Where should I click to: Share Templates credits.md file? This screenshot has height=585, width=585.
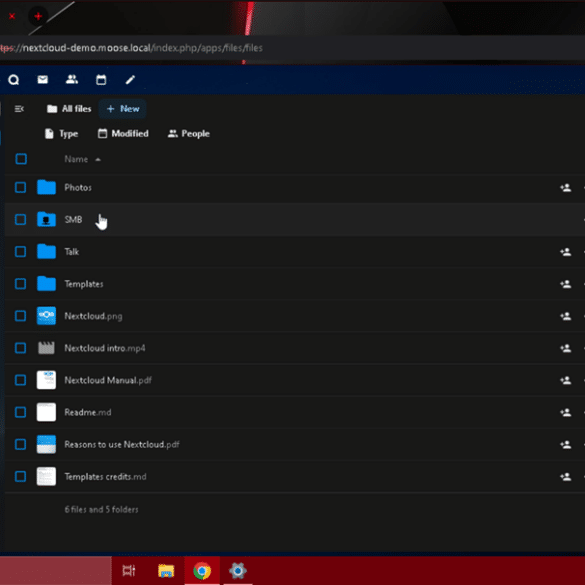pos(566,476)
